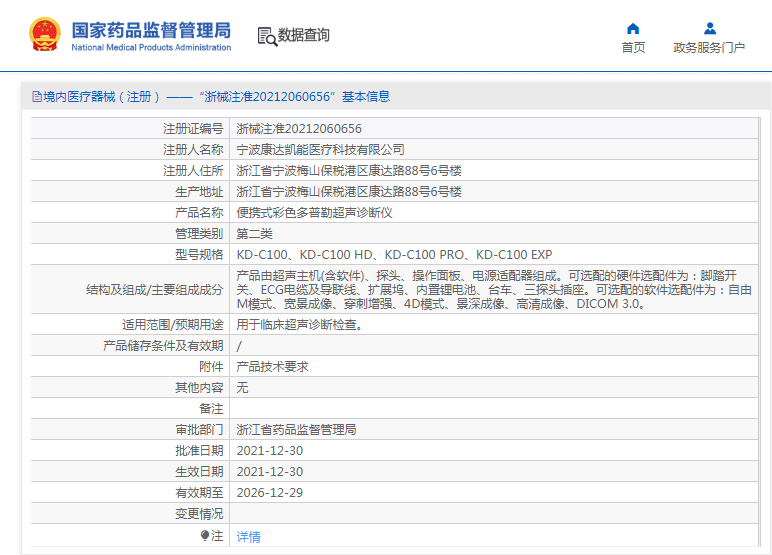This screenshot has height=555, width=772.
Task: Open the 数据查询 search icon
Action: [267, 36]
